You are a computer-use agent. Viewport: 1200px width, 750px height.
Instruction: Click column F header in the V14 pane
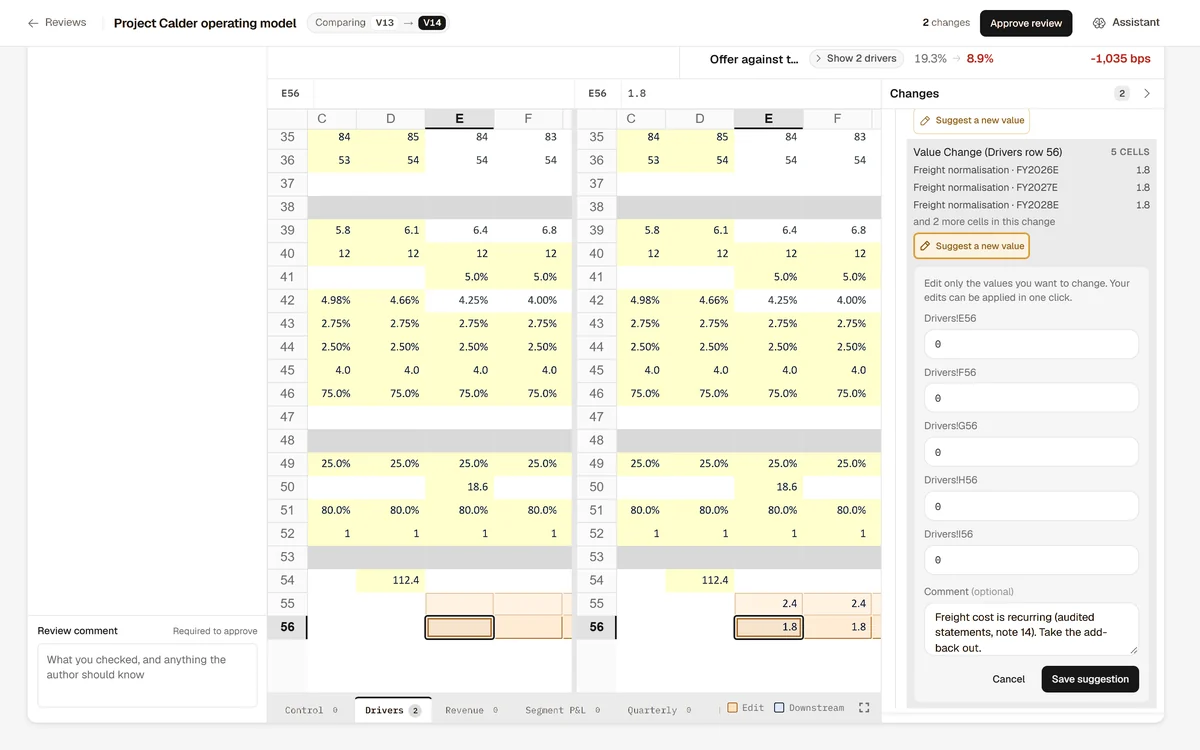[837, 119]
